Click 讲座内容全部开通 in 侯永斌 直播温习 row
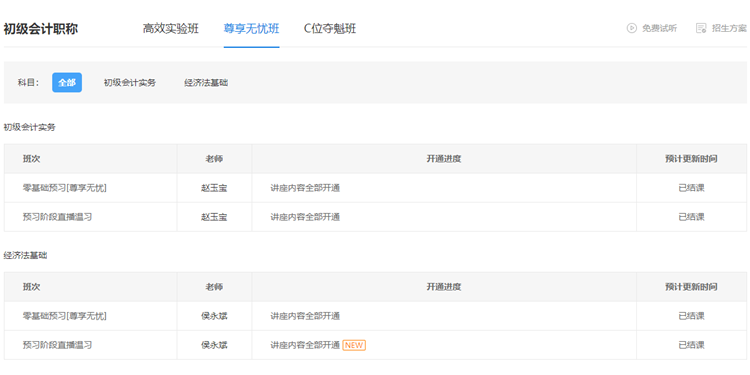The width and height of the screenshot is (750, 375). [305, 345]
